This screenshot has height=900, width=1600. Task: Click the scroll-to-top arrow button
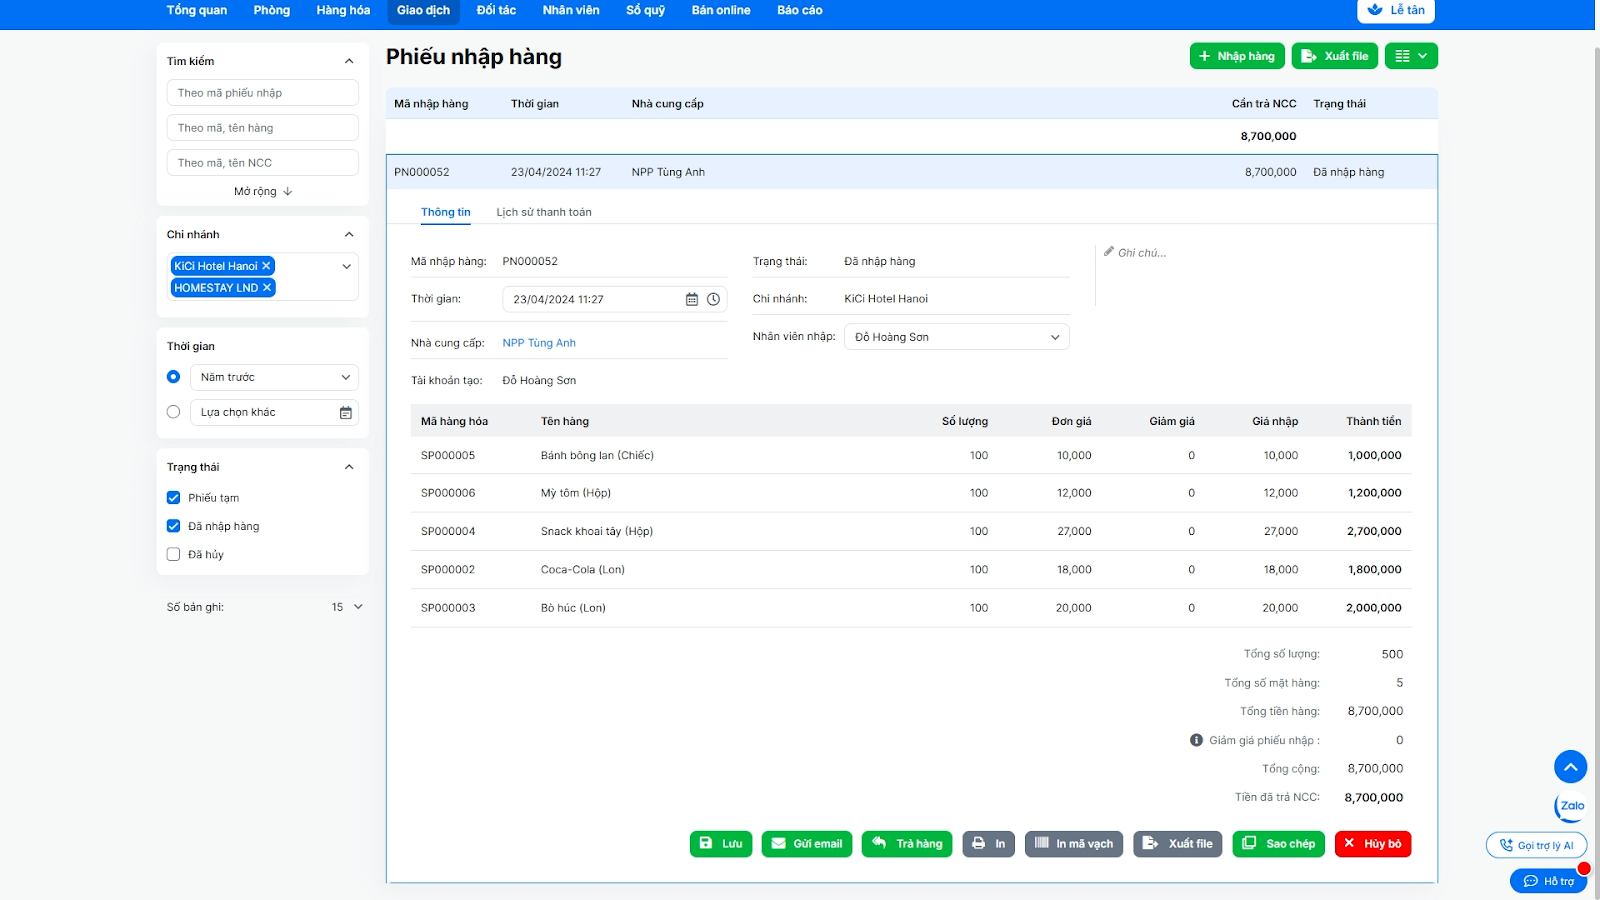[x=1571, y=767]
